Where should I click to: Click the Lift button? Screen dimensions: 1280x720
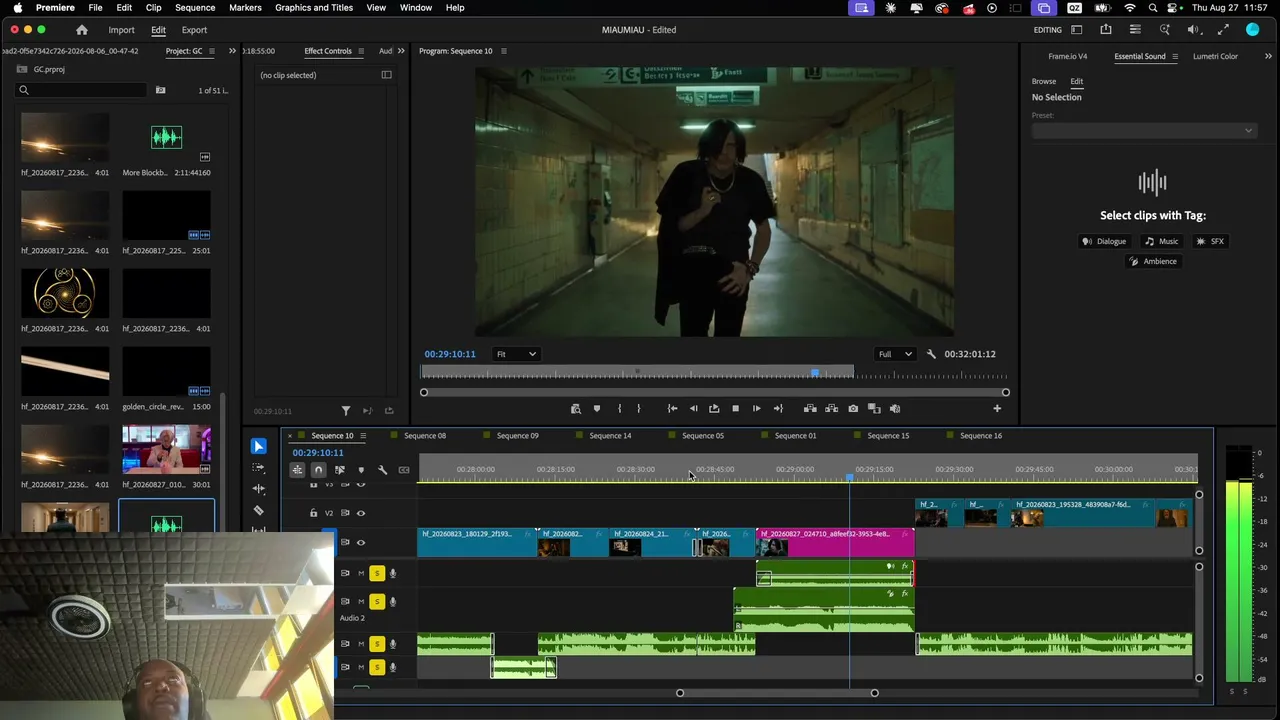pyautogui.click(x=810, y=408)
